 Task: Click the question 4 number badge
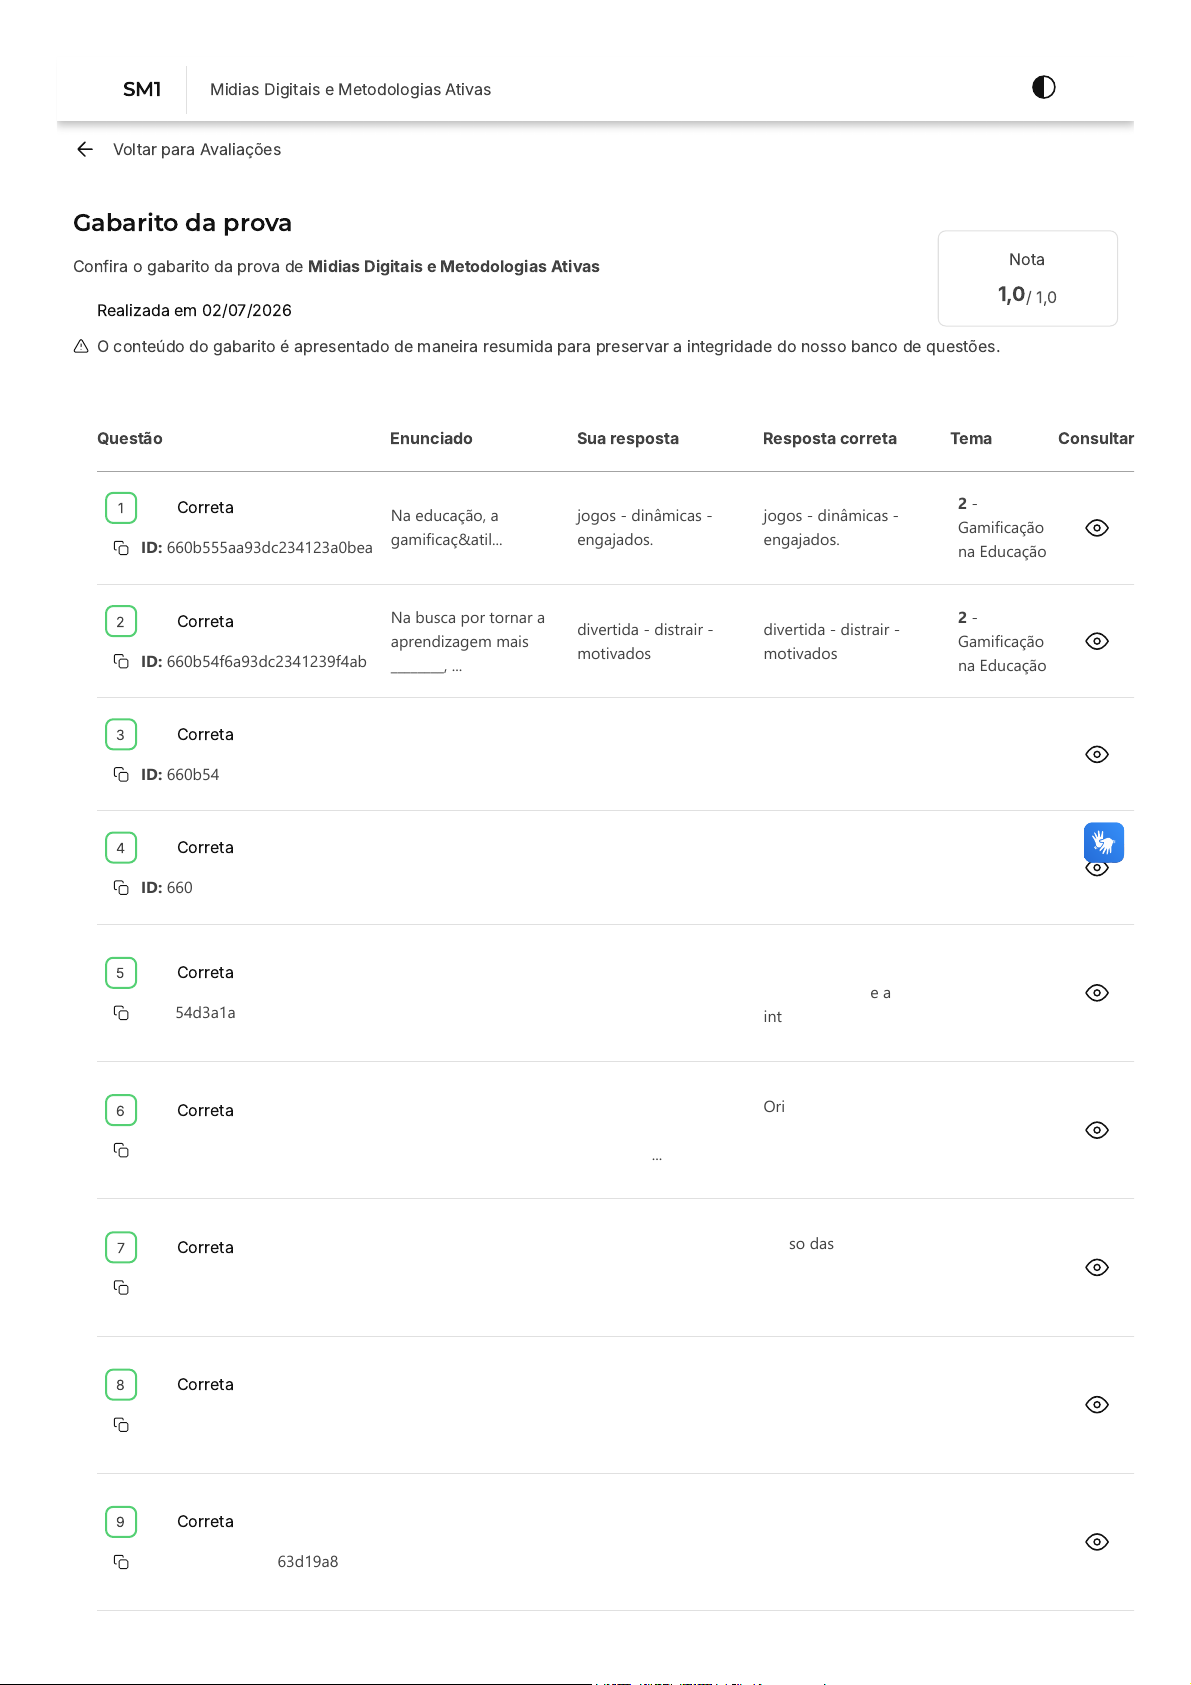point(121,848)
